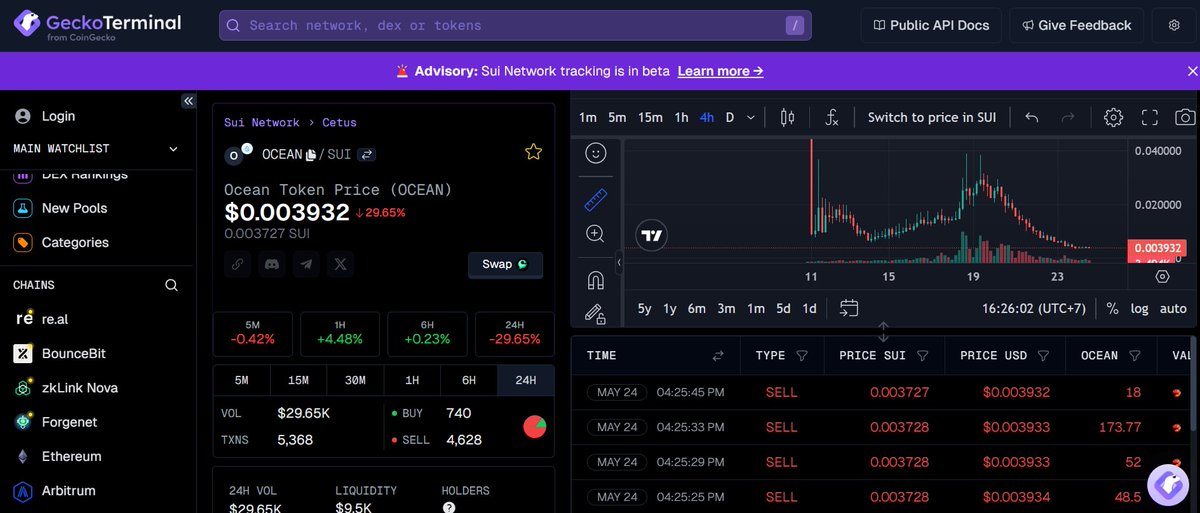Select the 6H stats tab
Viewport: 1200px width, 513px height.
click(469, 380)
